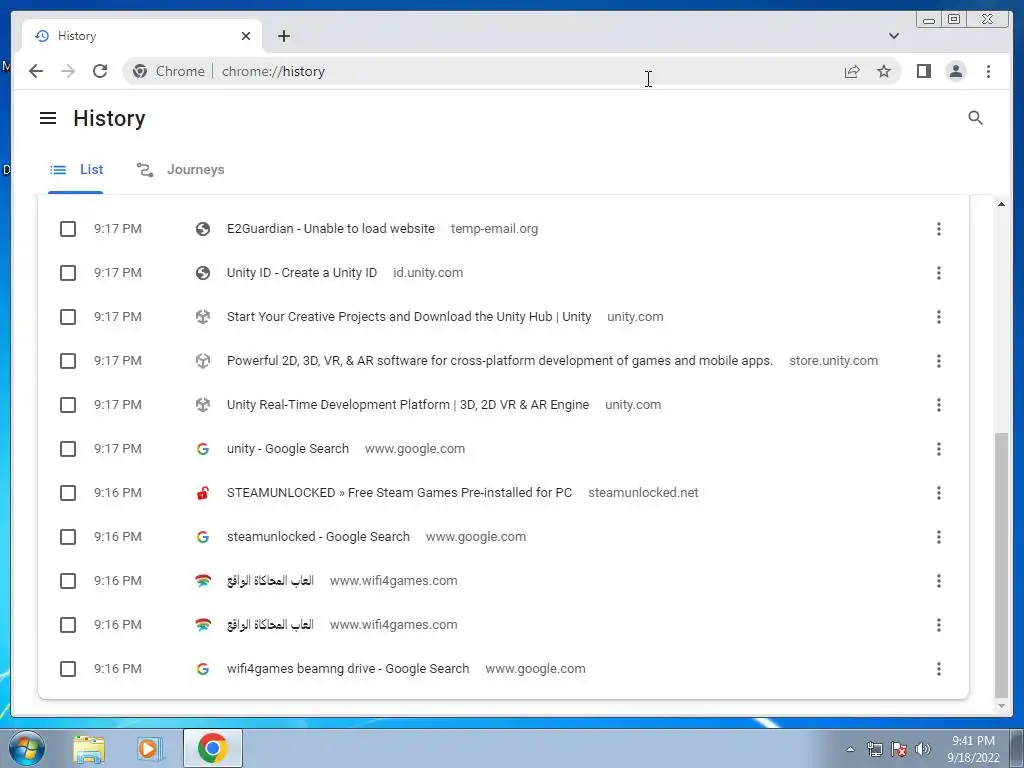The height and width of the screenshot is (768, 1024).
Task: Open Chrome's three-dot main menu
Action: [x=988, y=71]
